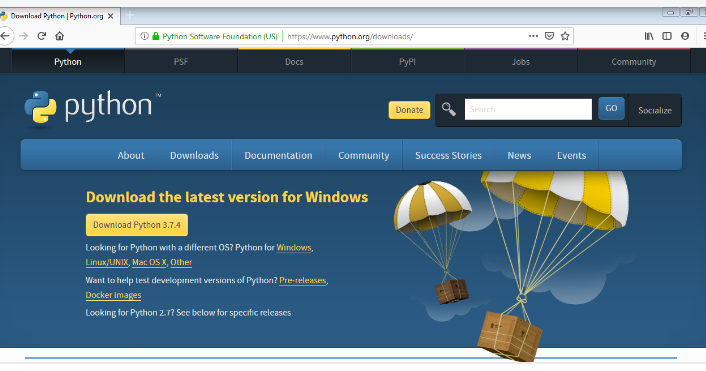
Task: Open the Windows download link
Action: click(294, 248)
